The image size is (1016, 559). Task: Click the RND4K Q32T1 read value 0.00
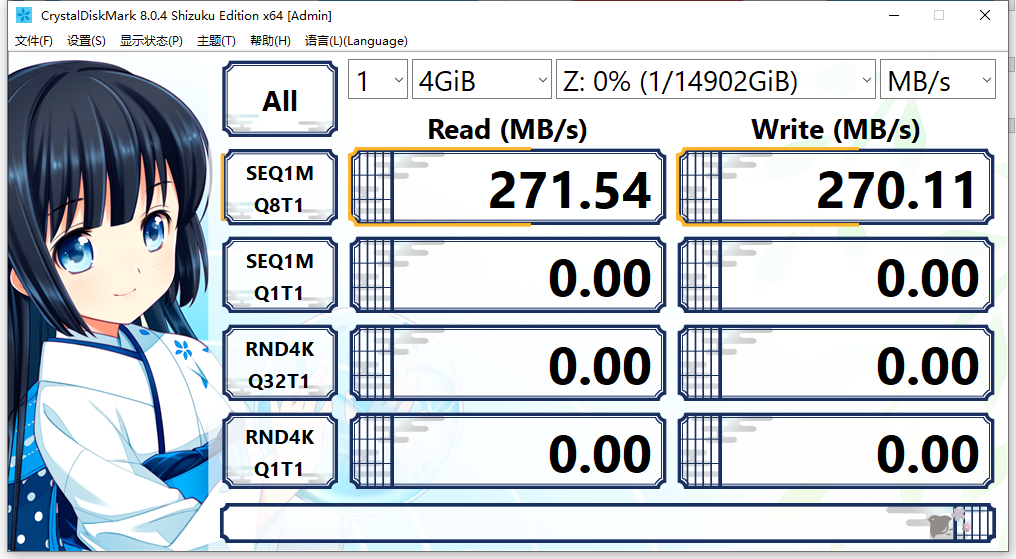(x=507, y=364)
